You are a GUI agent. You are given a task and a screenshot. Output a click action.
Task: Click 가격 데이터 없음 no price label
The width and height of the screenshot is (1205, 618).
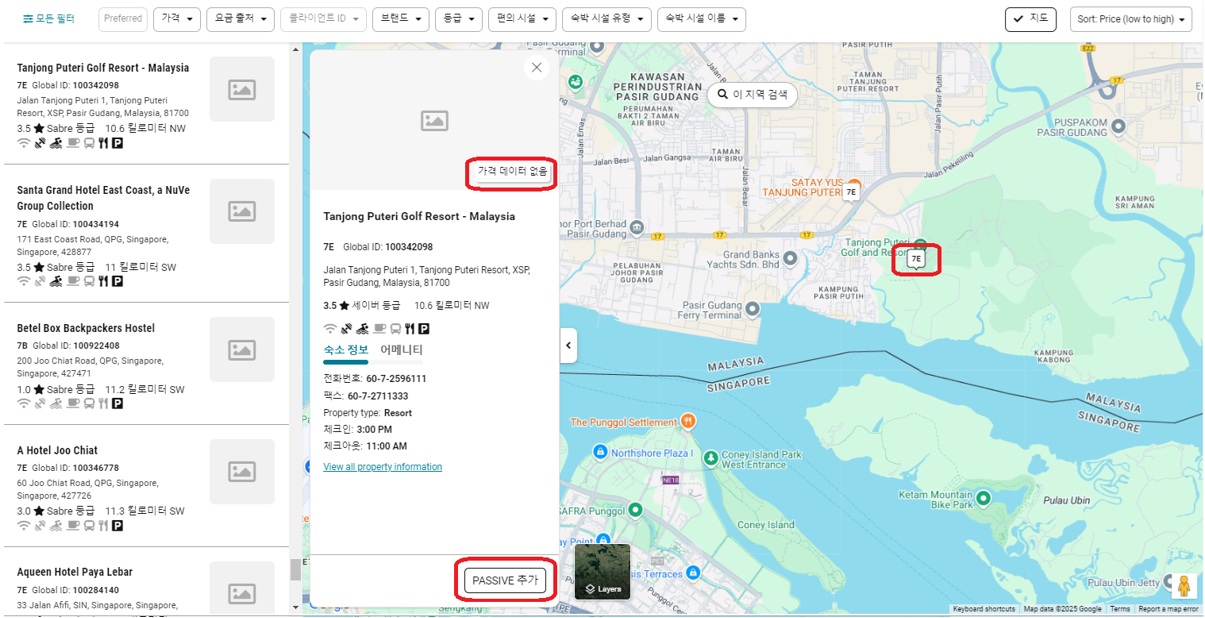512,172
